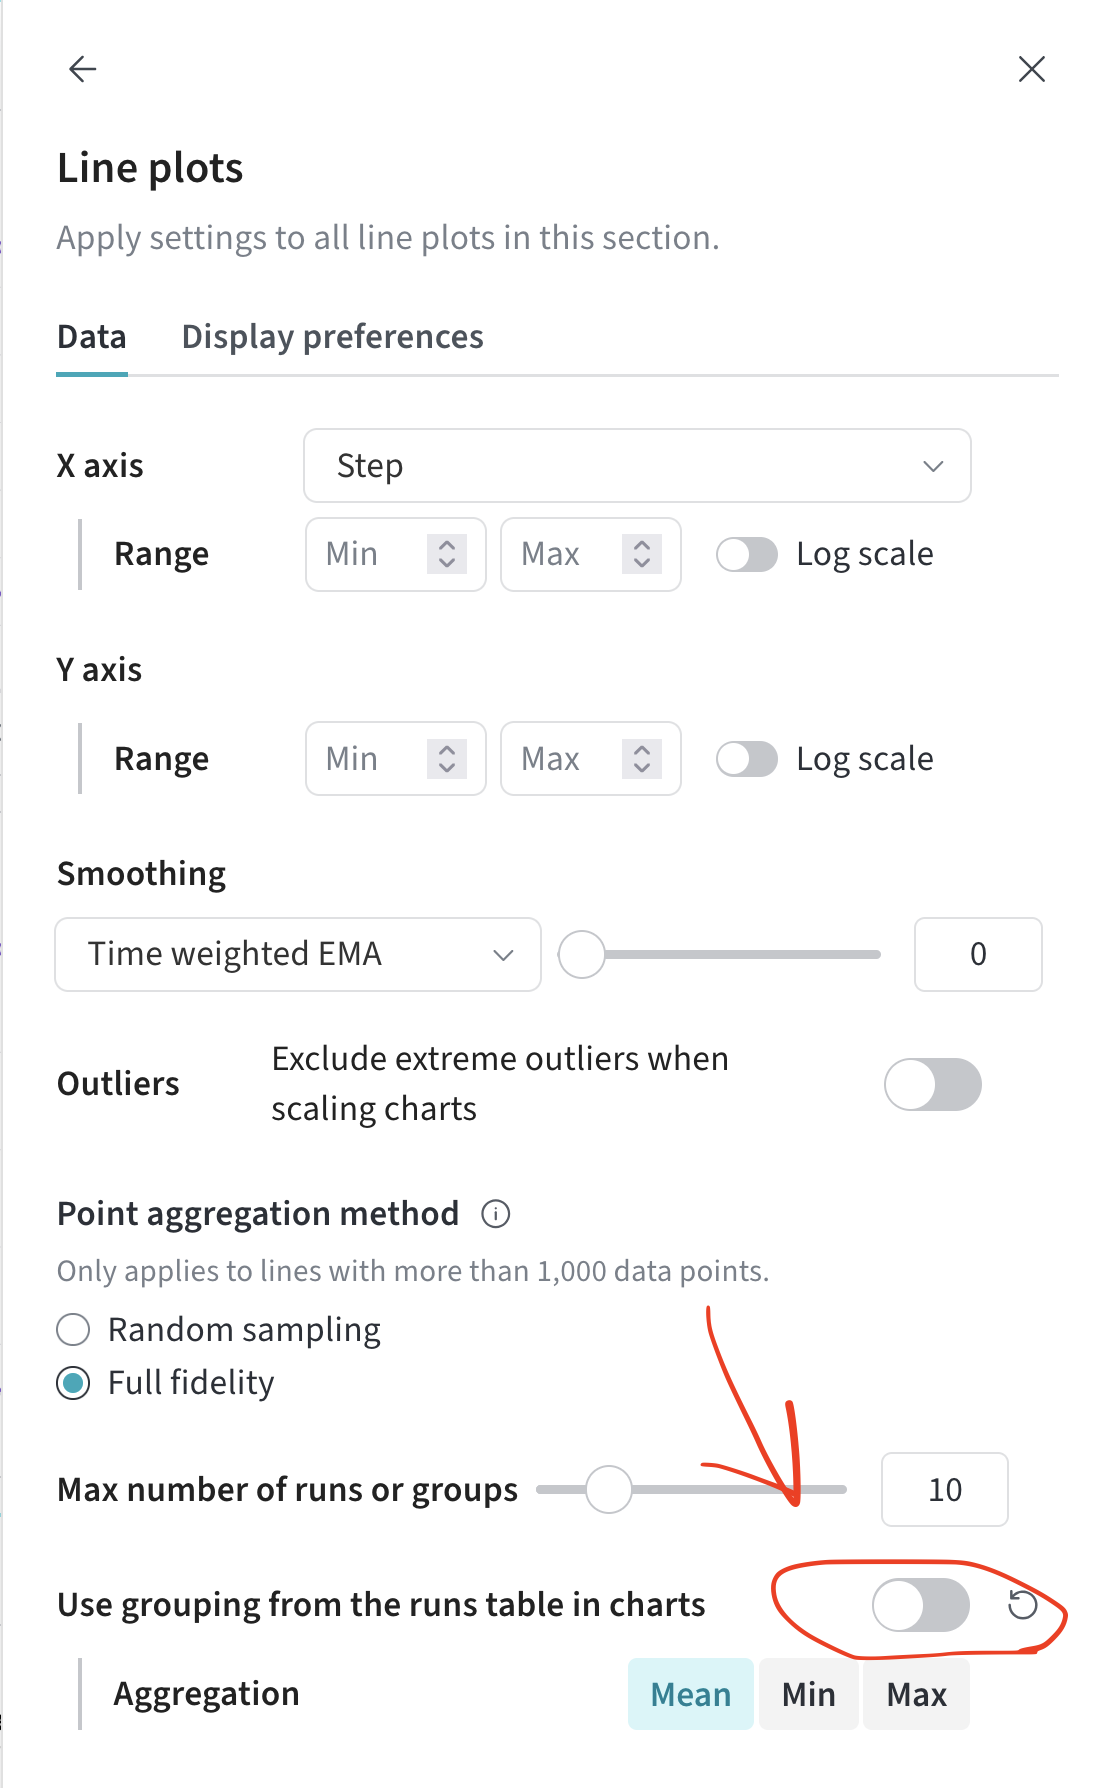Expand the Time weighted EMA smoothing dropdown

tap(298, 955)
